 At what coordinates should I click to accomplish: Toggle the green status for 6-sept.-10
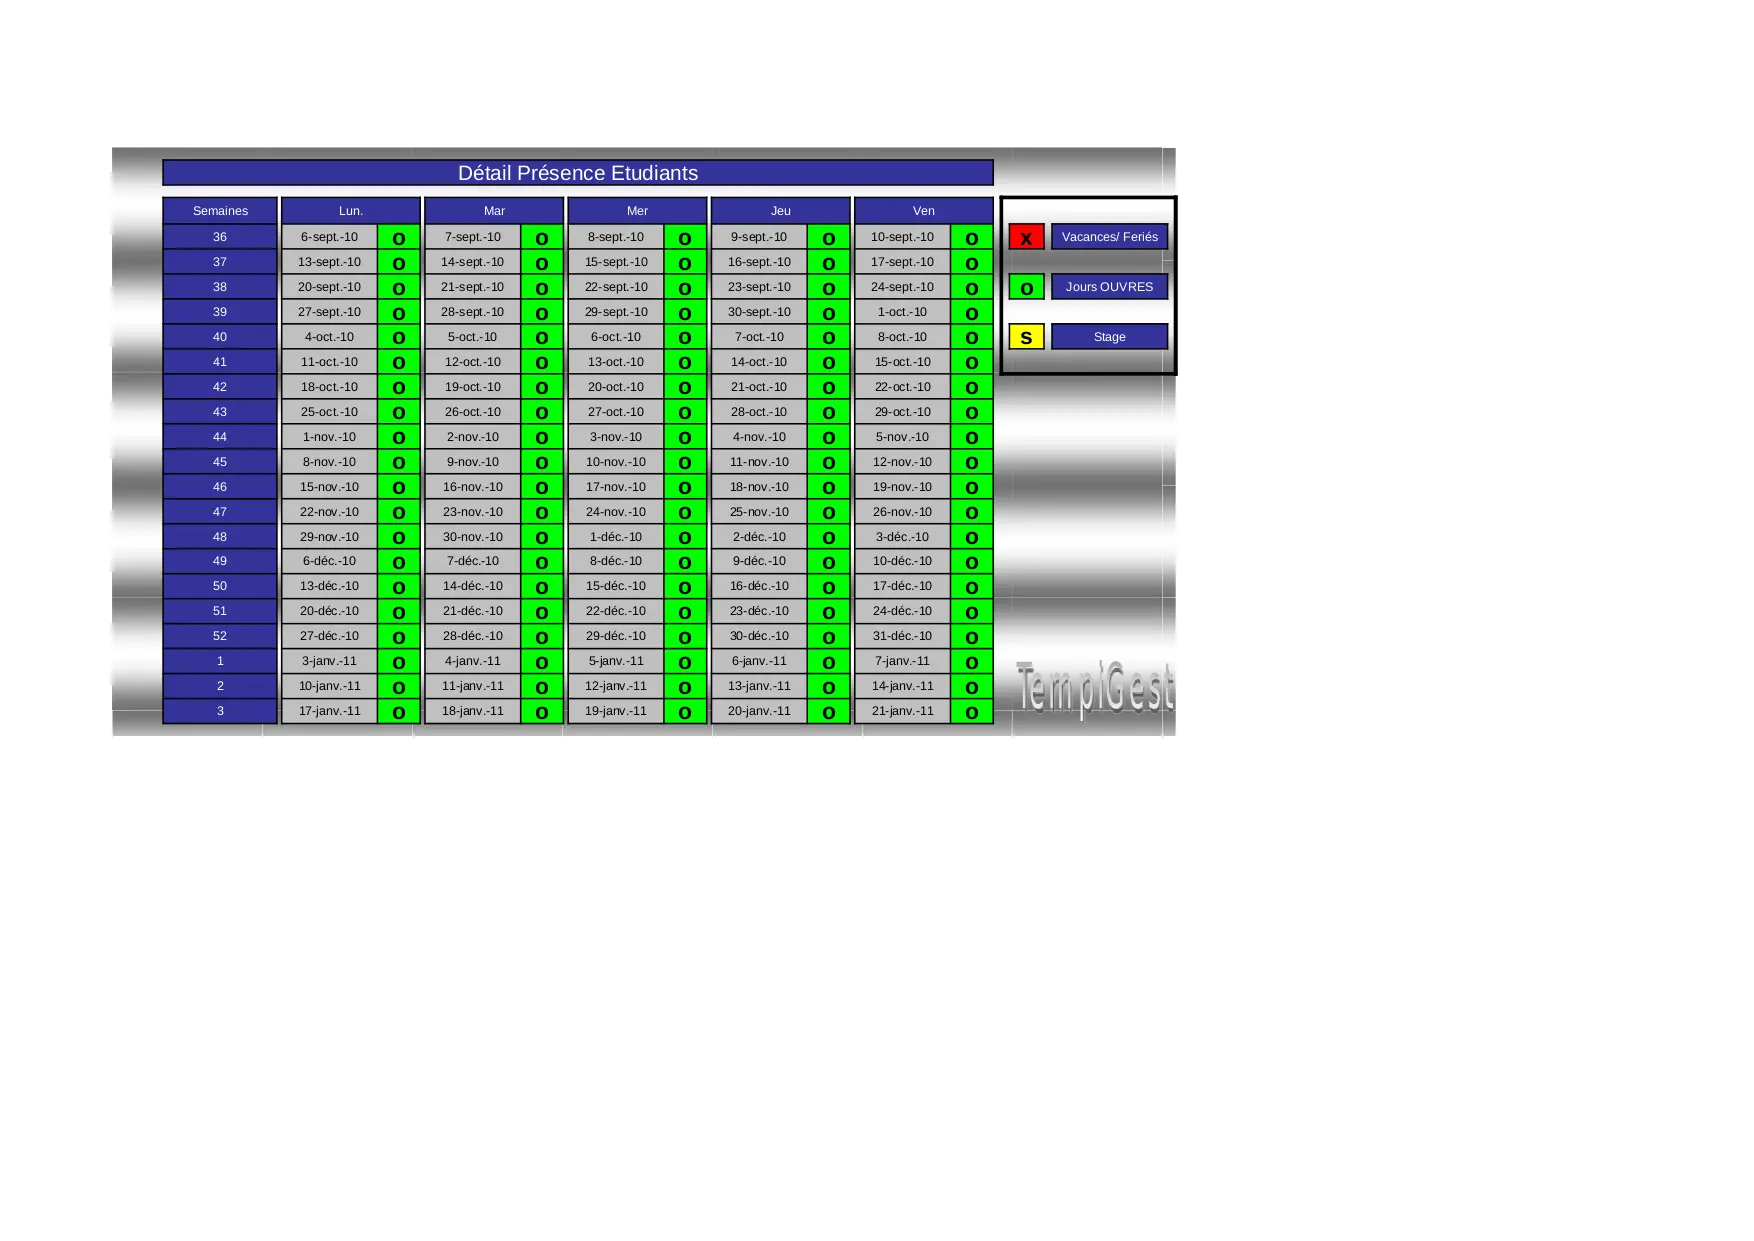(x=399, y=238)
